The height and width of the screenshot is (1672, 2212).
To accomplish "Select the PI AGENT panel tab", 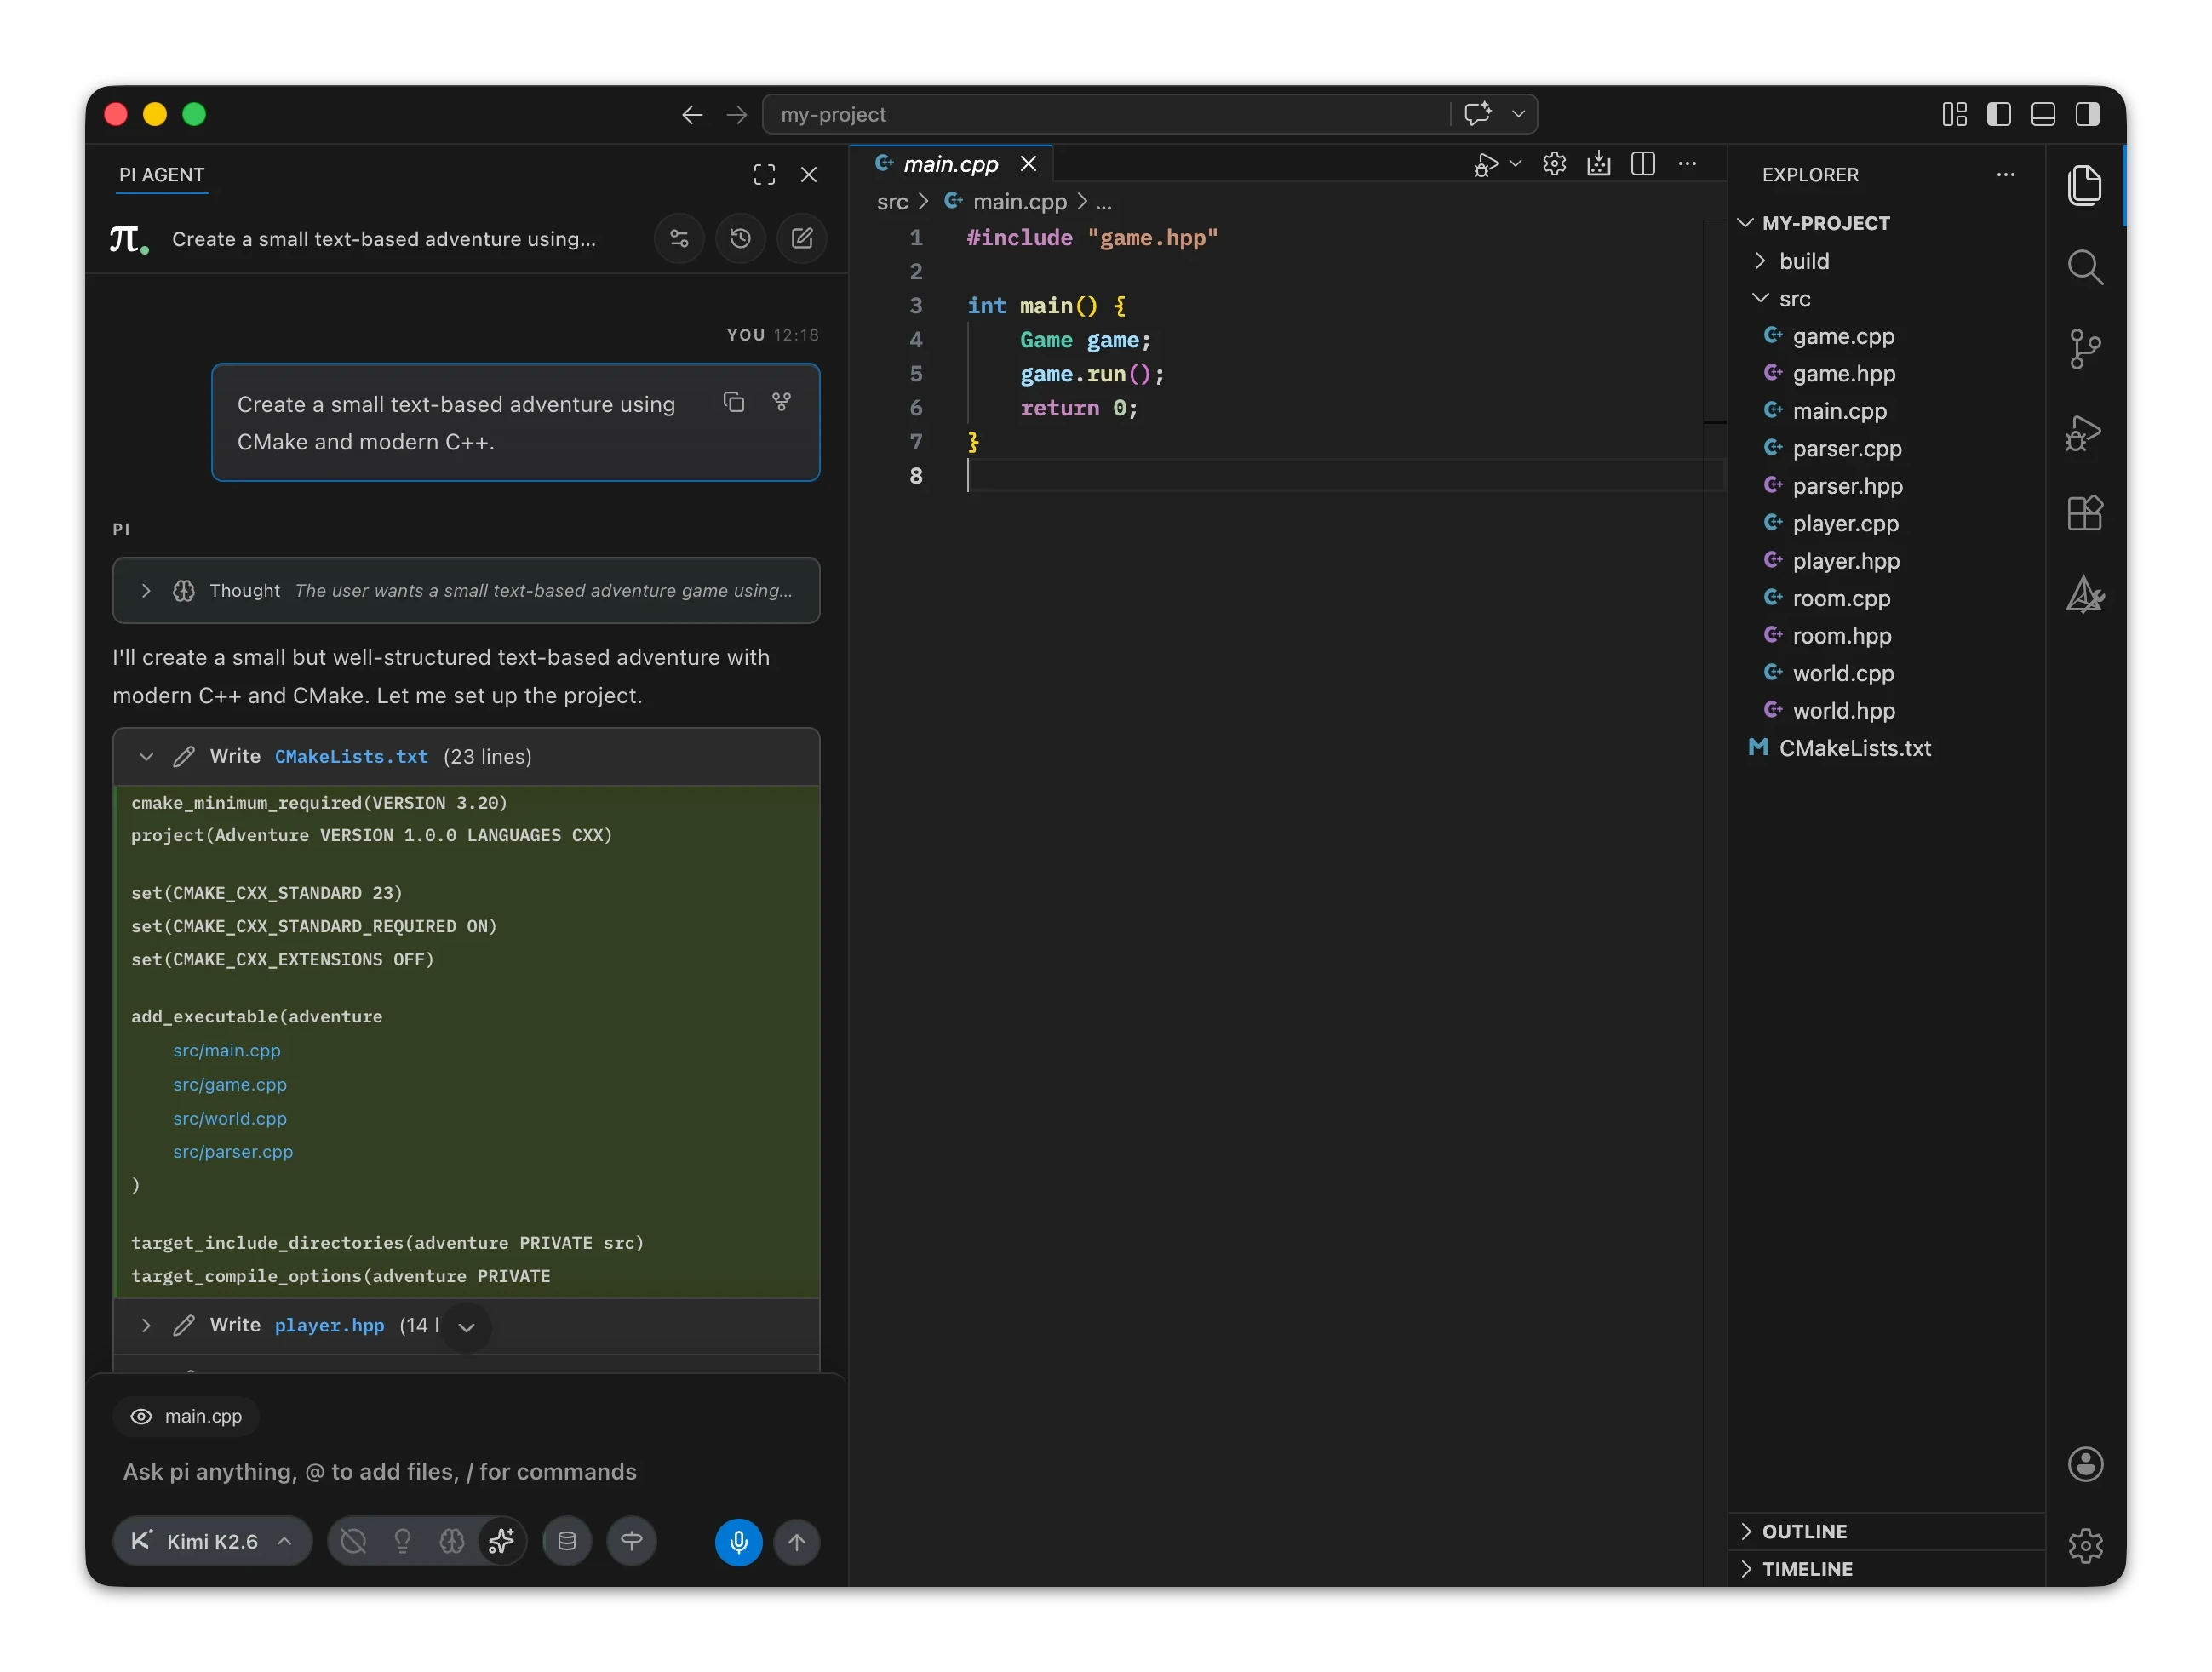I will [x=161, y=175].
